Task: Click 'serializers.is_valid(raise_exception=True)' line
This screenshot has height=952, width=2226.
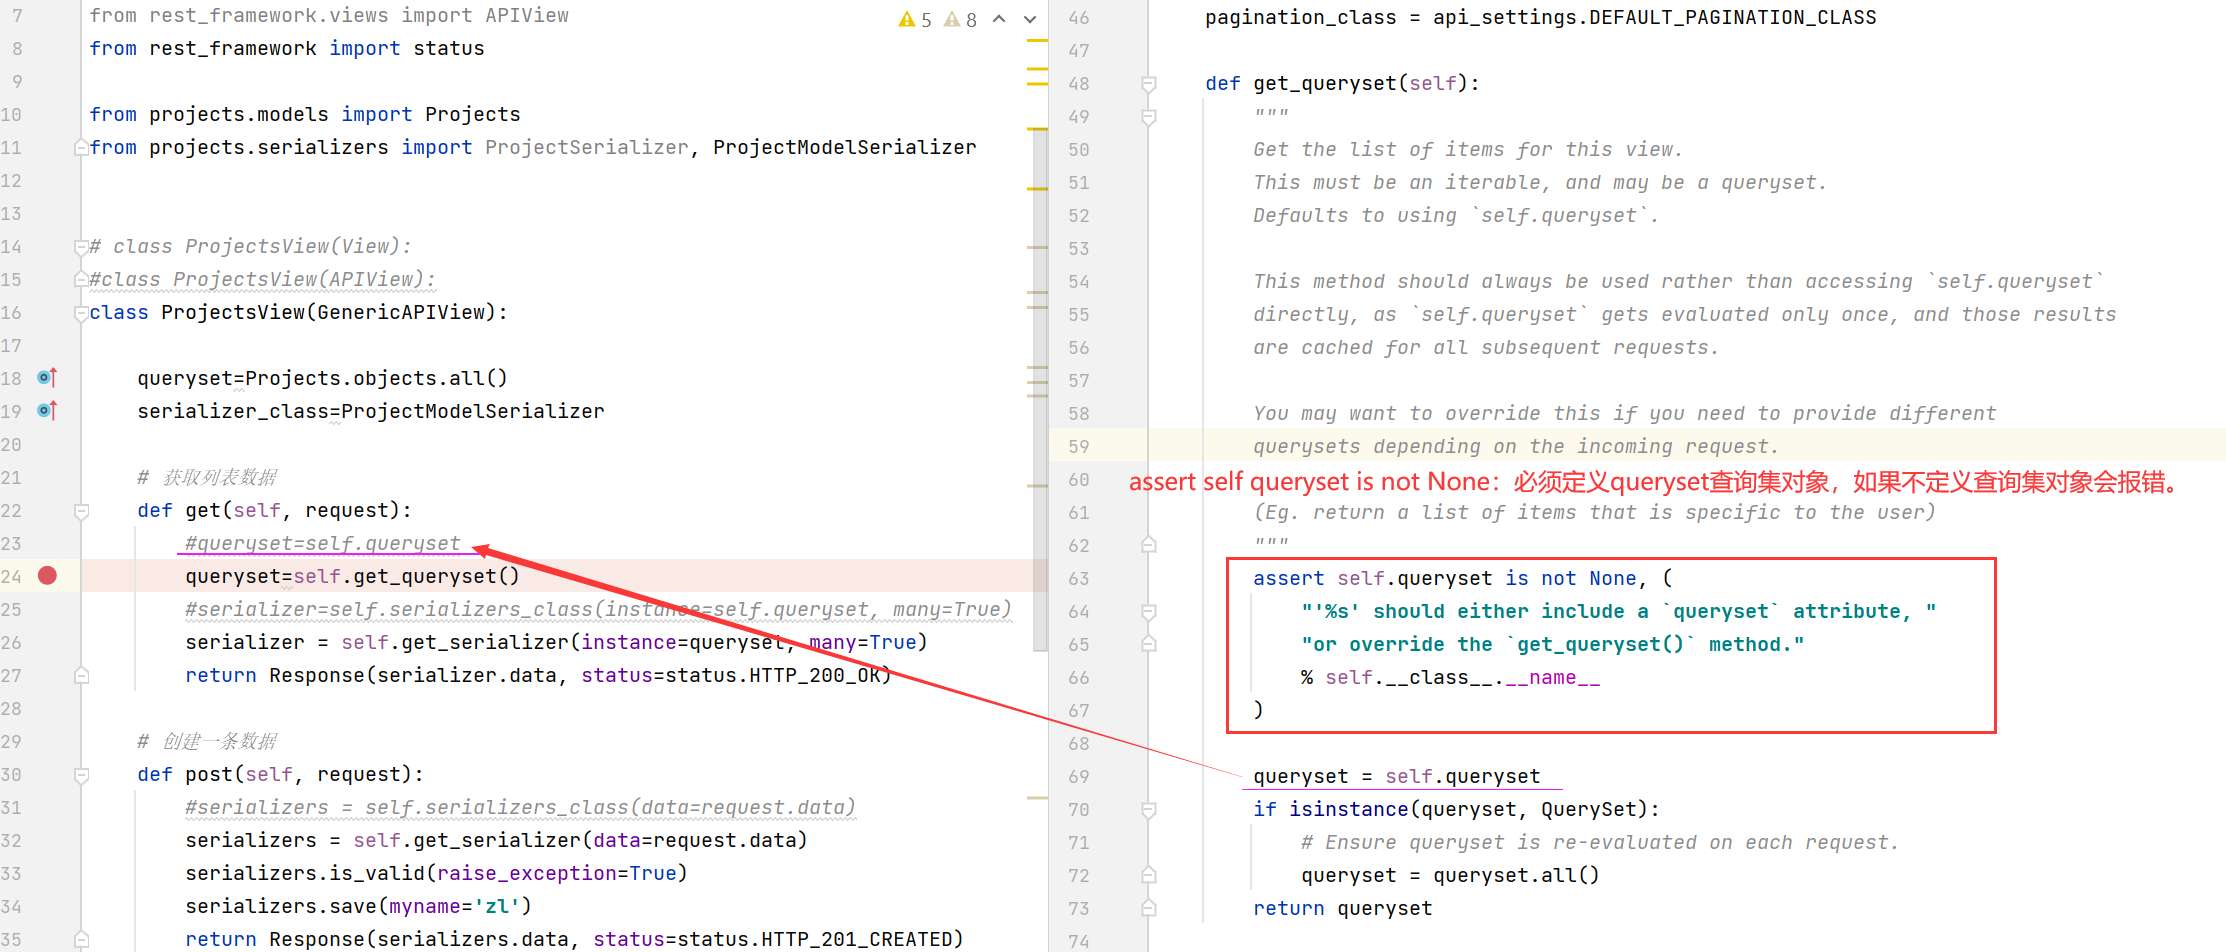Action: (436, 873)
